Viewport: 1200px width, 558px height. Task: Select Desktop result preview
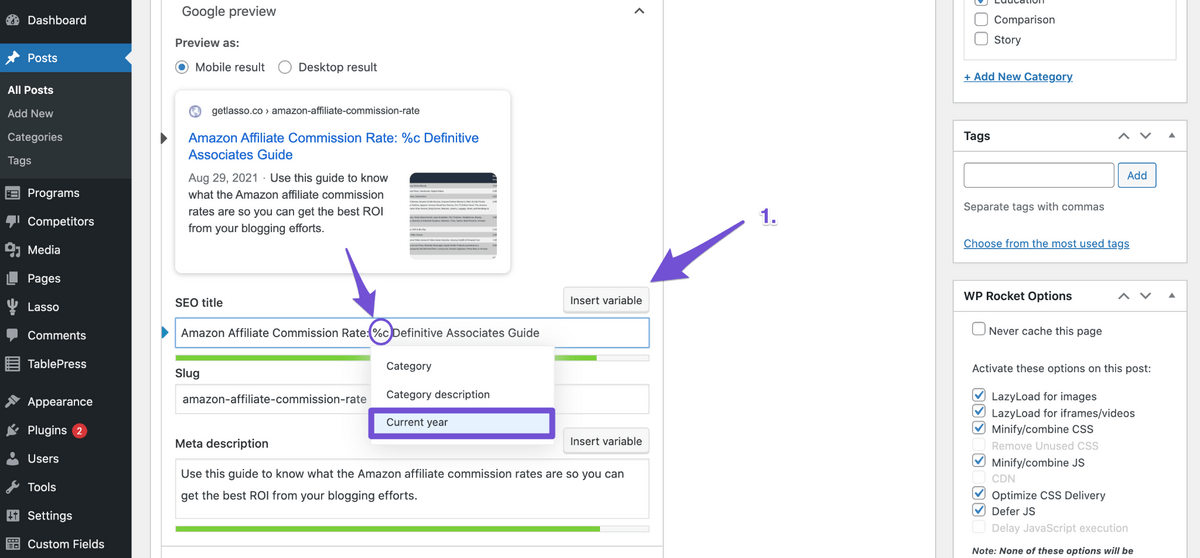coord(285,67)
